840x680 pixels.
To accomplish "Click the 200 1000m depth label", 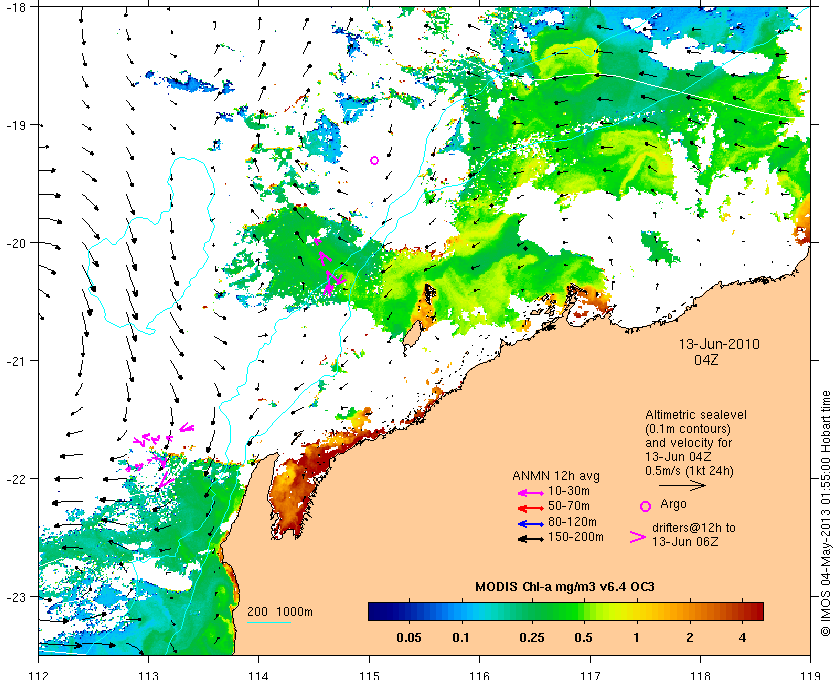I will pyautogui.click(x=280, y=612).
